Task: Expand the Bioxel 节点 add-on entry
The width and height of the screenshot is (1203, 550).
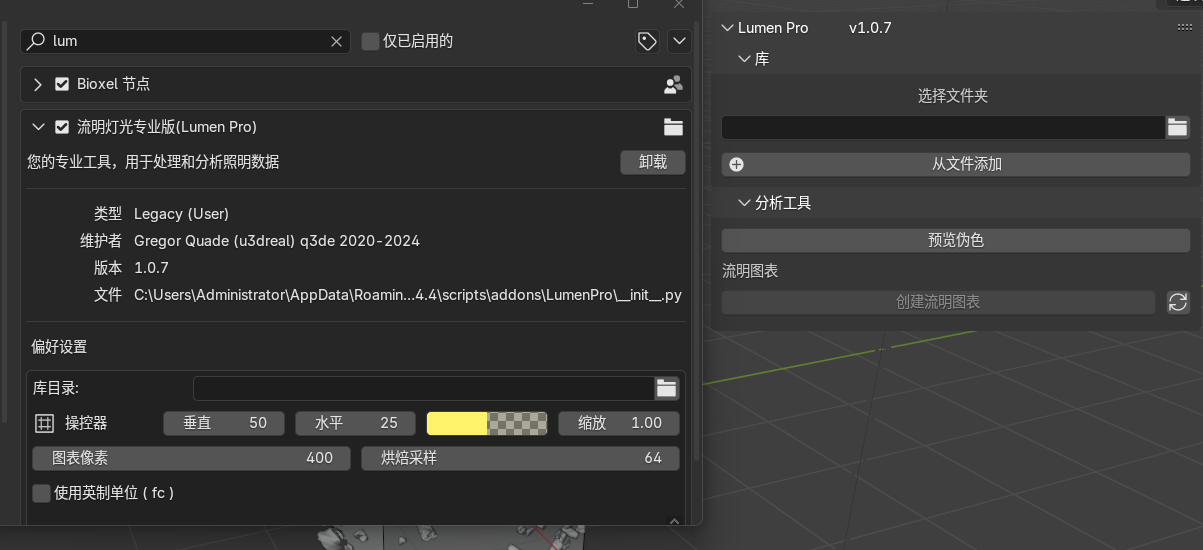Action: point(38,85)
